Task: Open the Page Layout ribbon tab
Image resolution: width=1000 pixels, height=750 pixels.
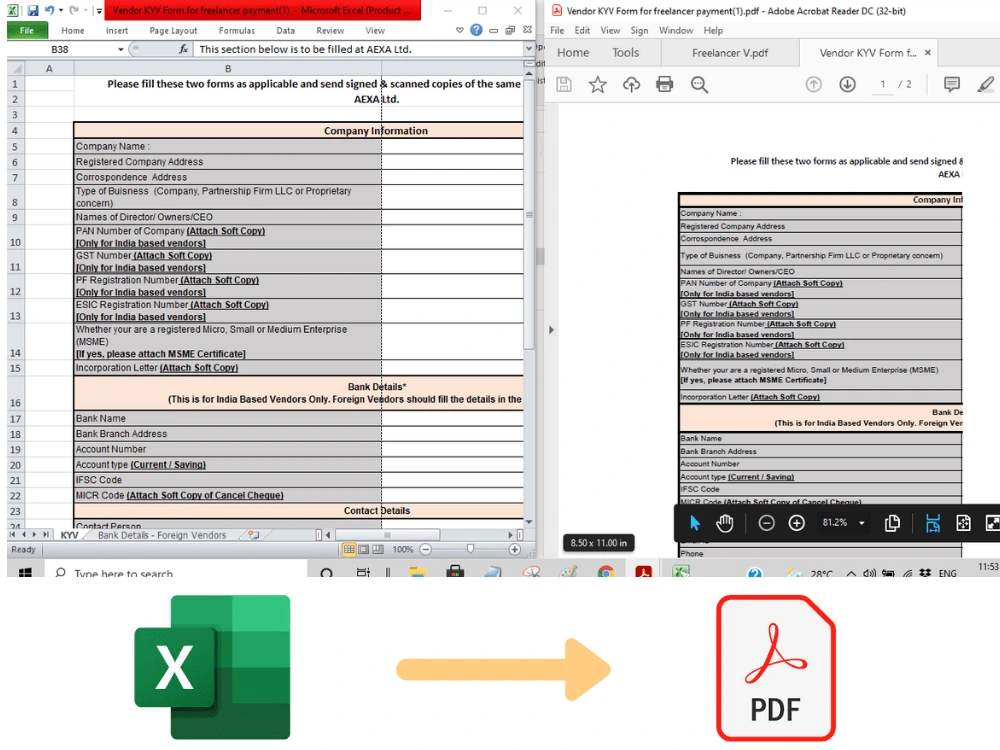Action: pos(173,30)
